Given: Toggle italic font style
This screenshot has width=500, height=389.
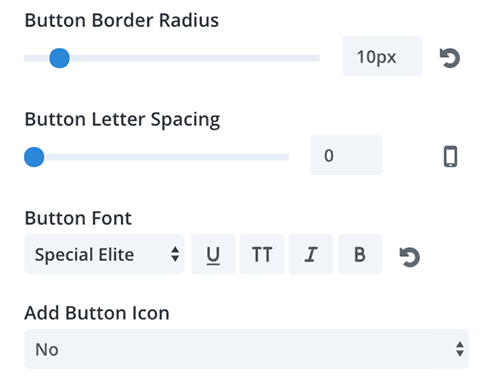Looking at the screenshot, I should (311, 254).
